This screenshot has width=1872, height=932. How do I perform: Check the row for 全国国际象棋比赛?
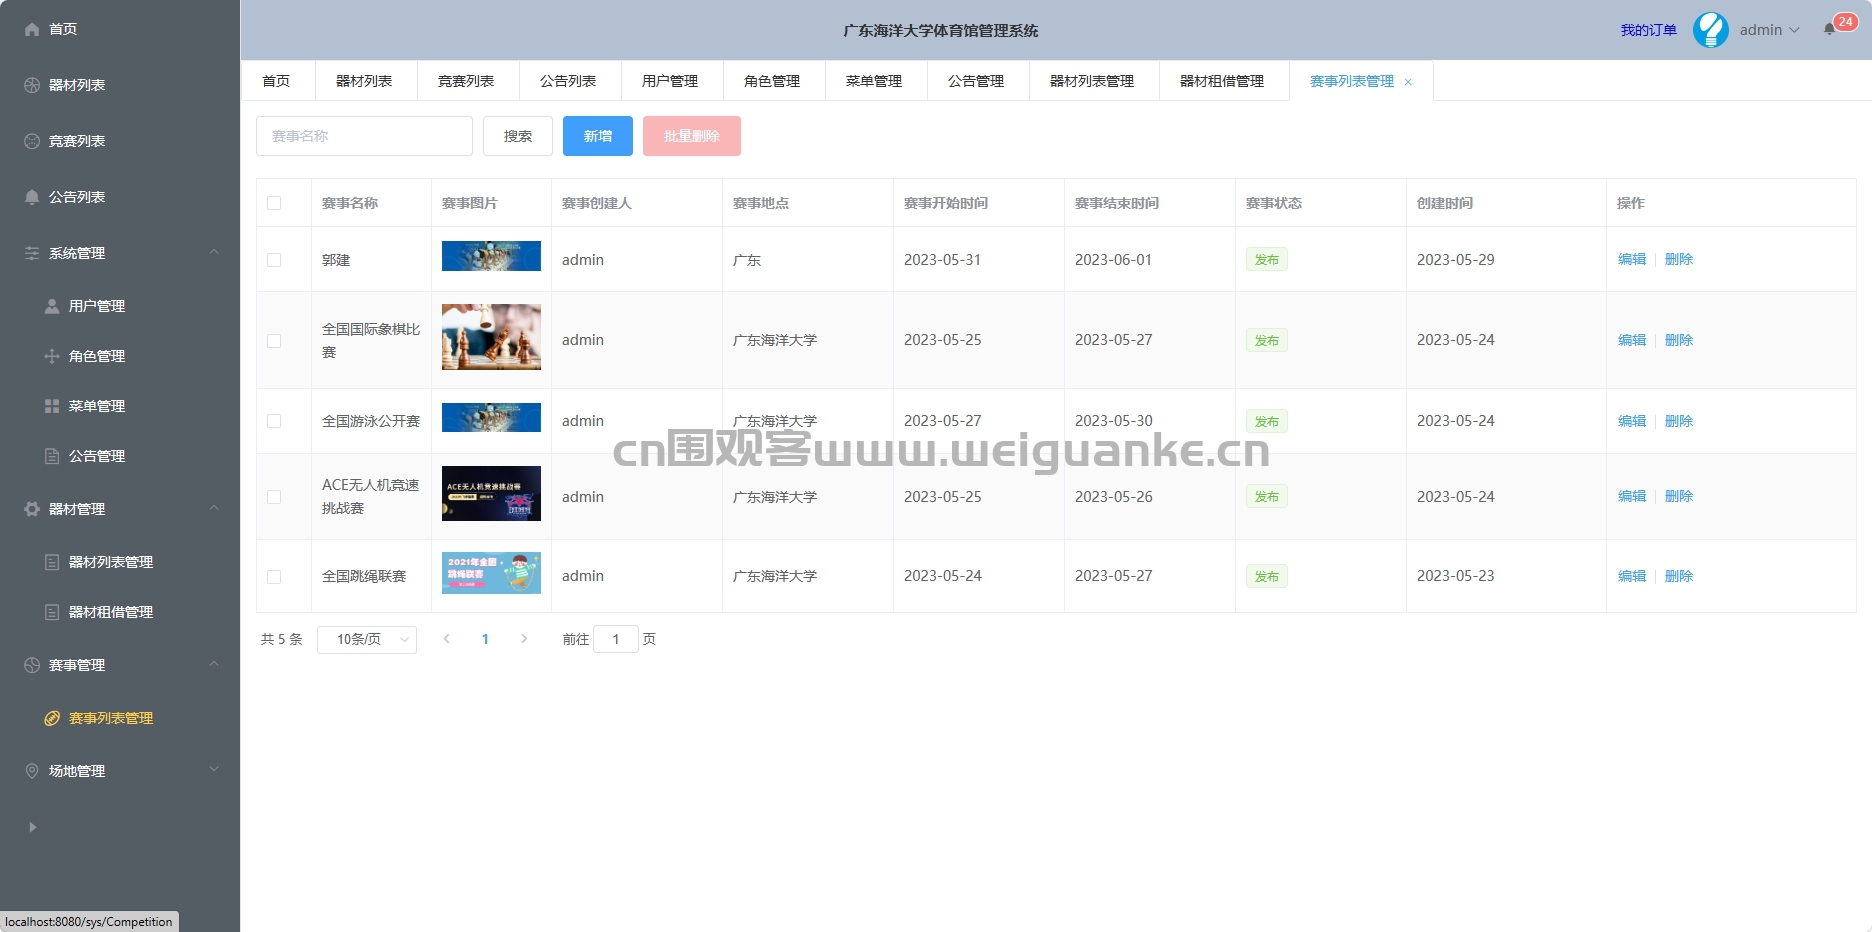(x=274, y=341)
